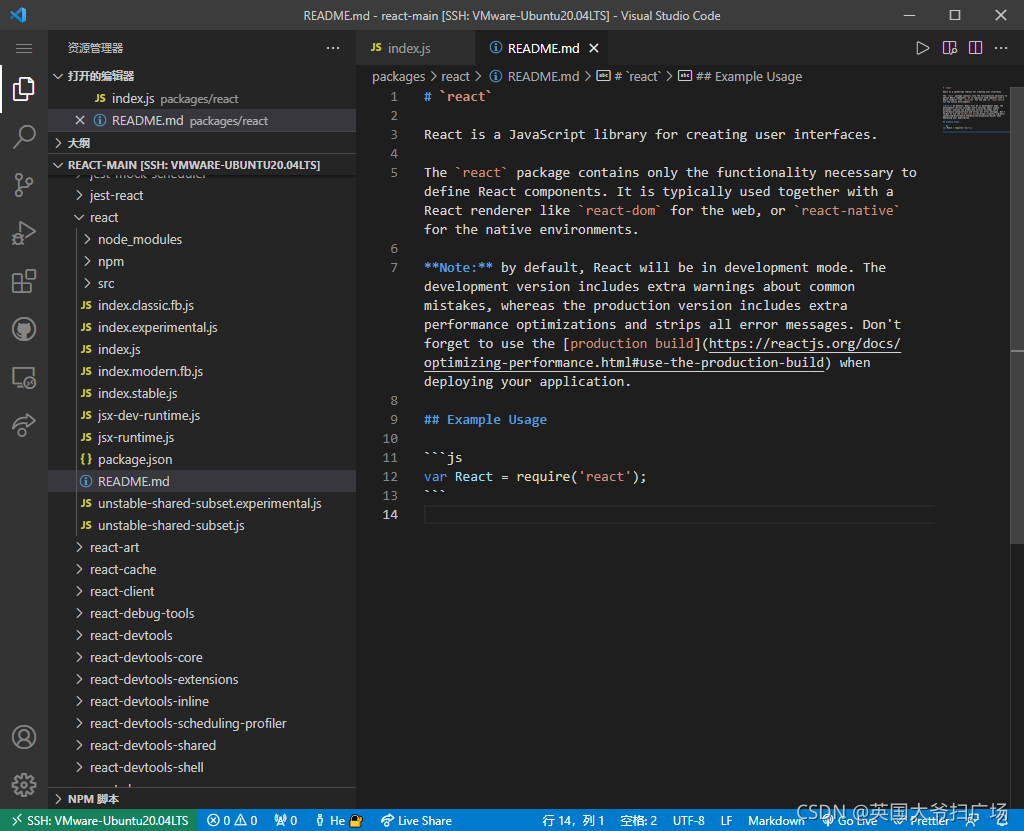This screenshot has height=831, width=1024.
Task: Open the Remote Explorer icon
Action: click(24, 378)
